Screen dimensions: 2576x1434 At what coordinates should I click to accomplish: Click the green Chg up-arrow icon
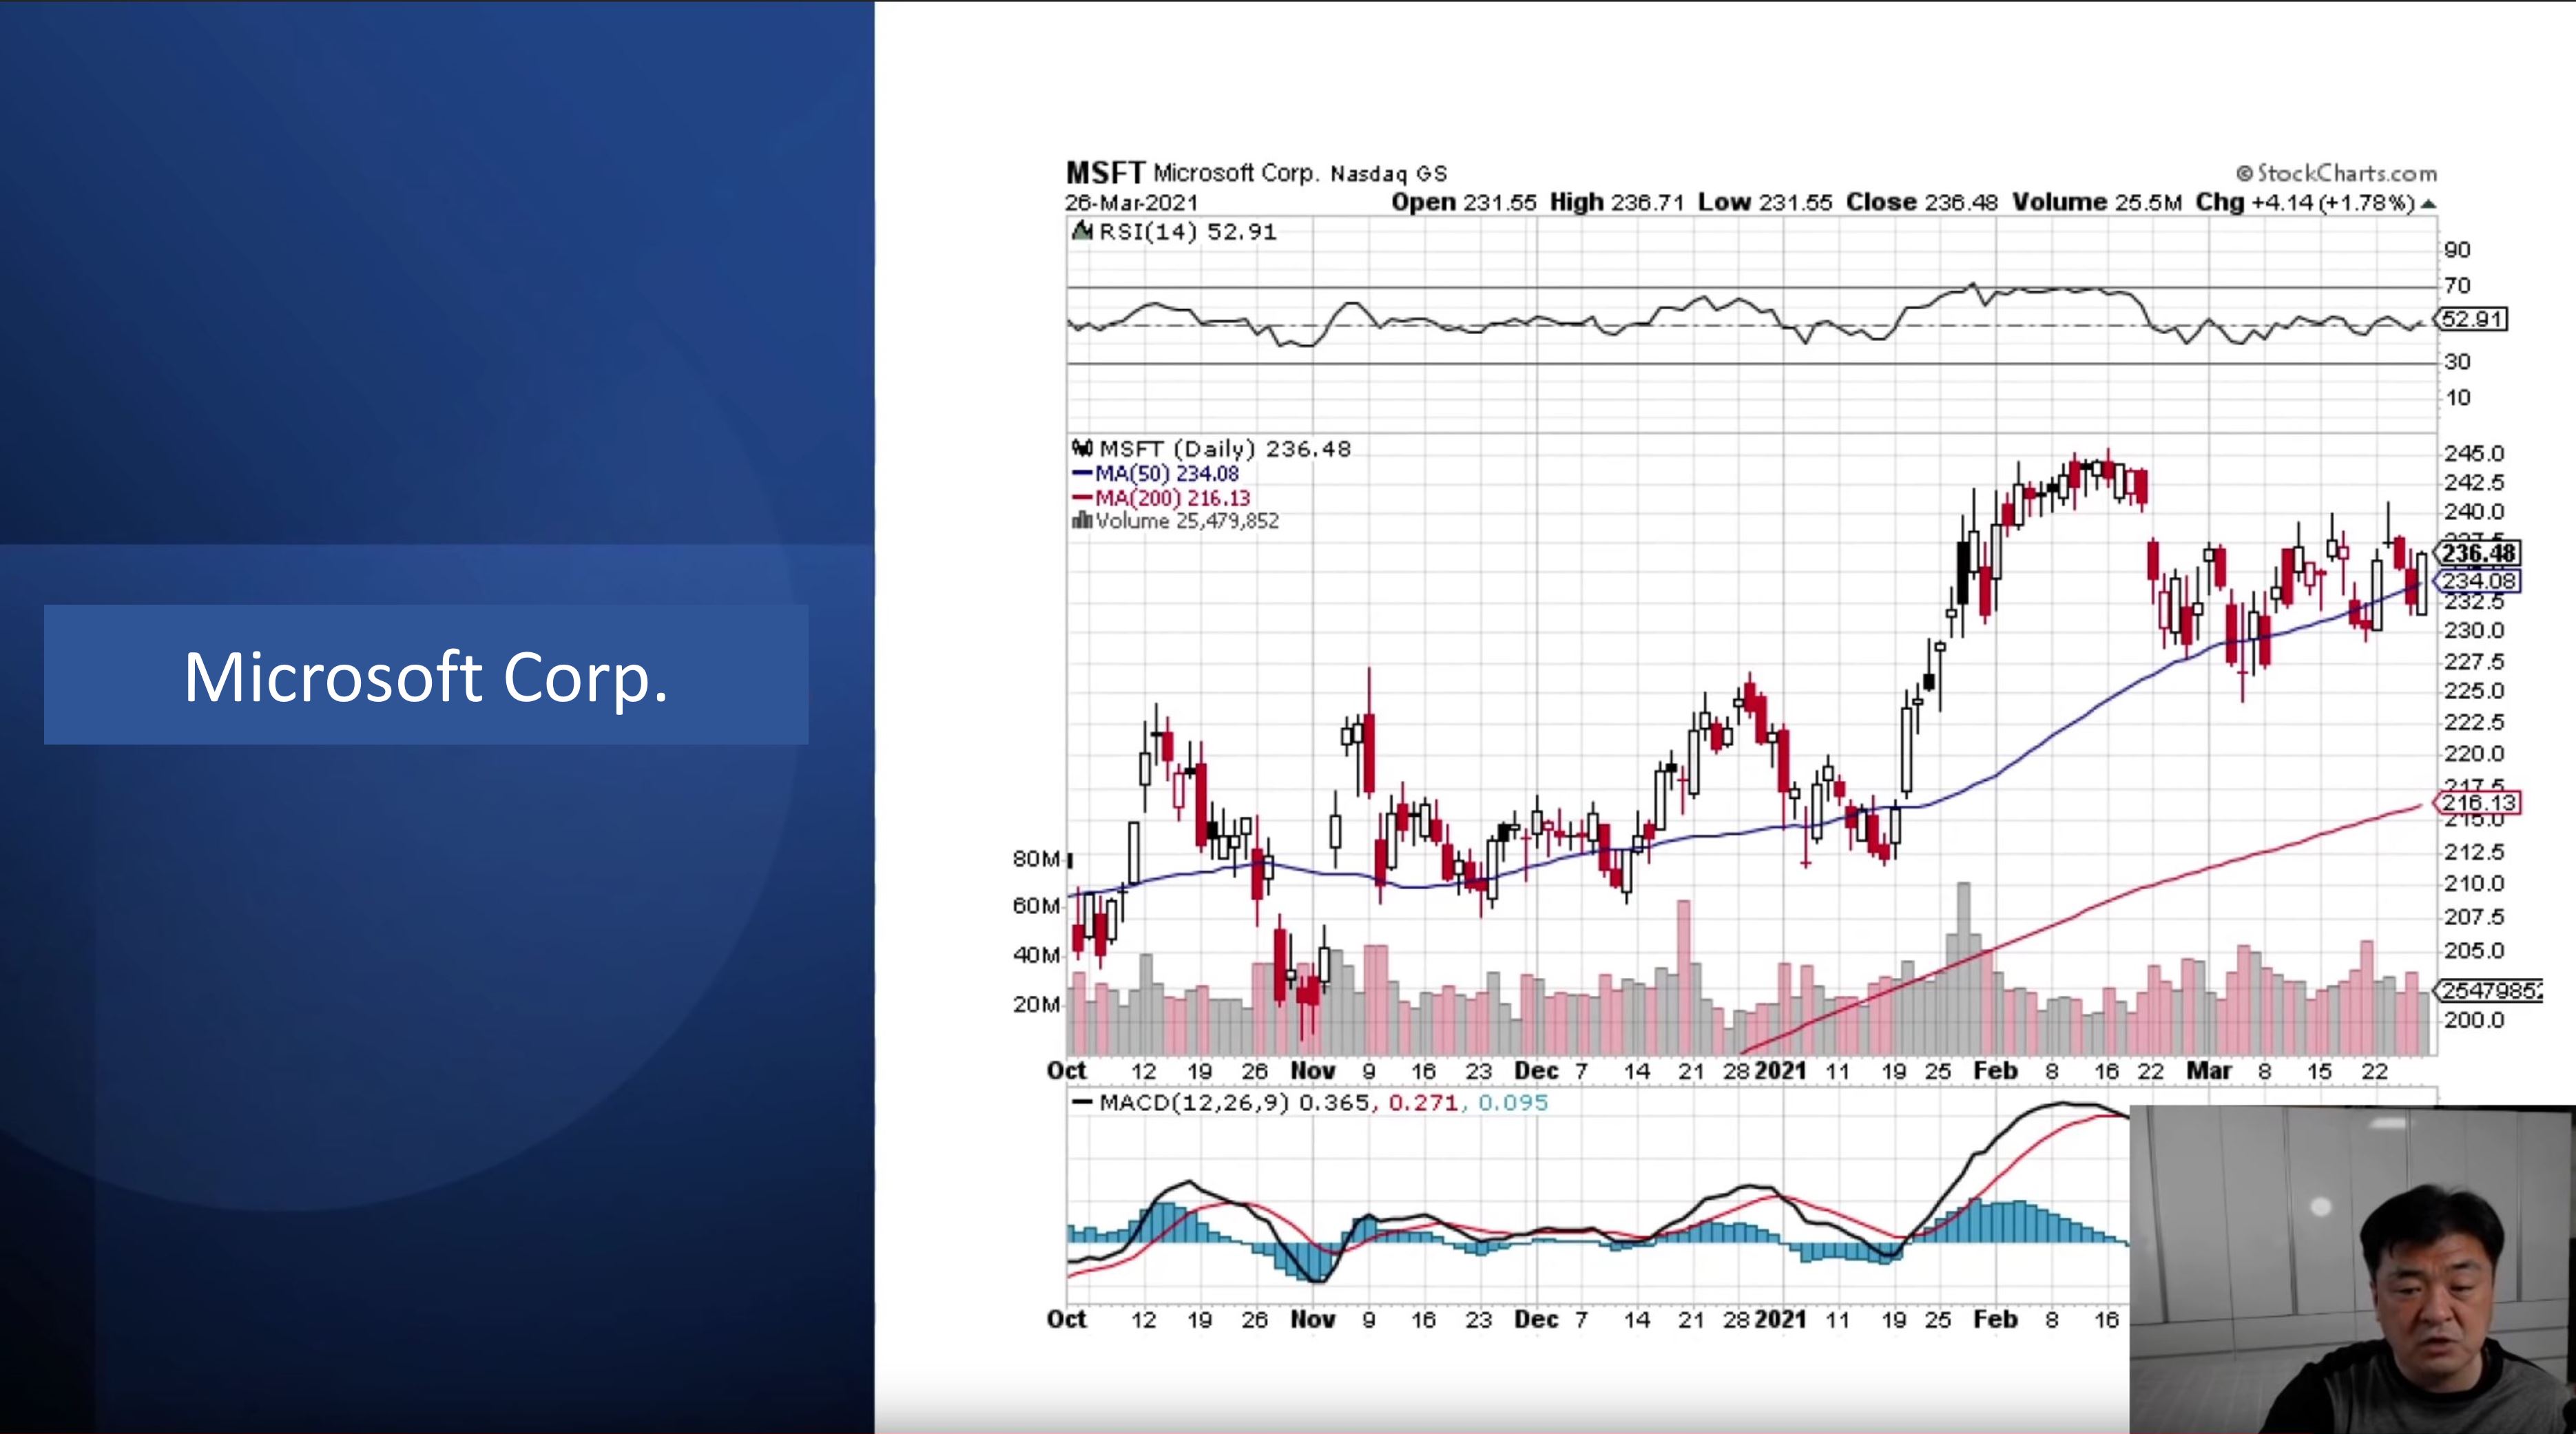point(2428,204)
